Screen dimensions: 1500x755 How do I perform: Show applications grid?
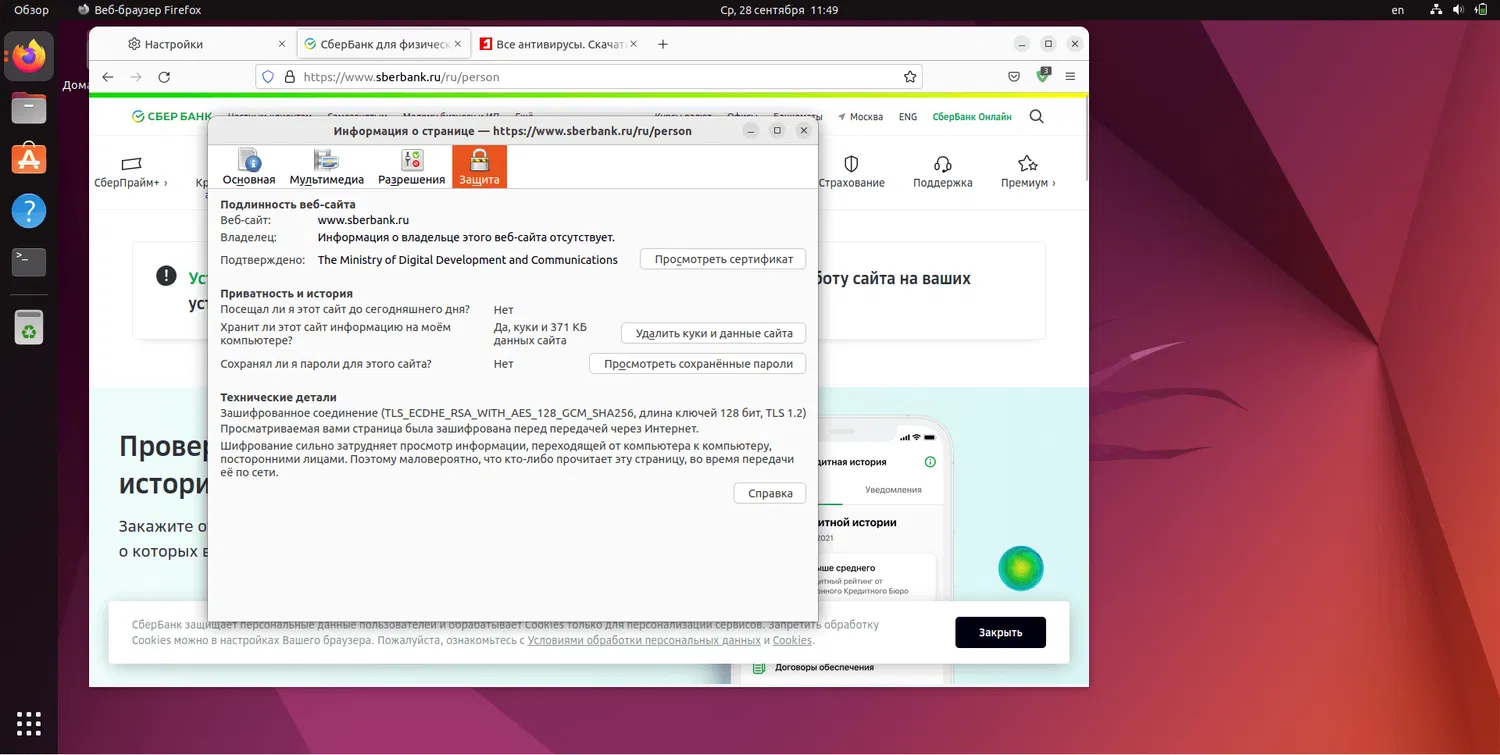[x=29, y=722]
